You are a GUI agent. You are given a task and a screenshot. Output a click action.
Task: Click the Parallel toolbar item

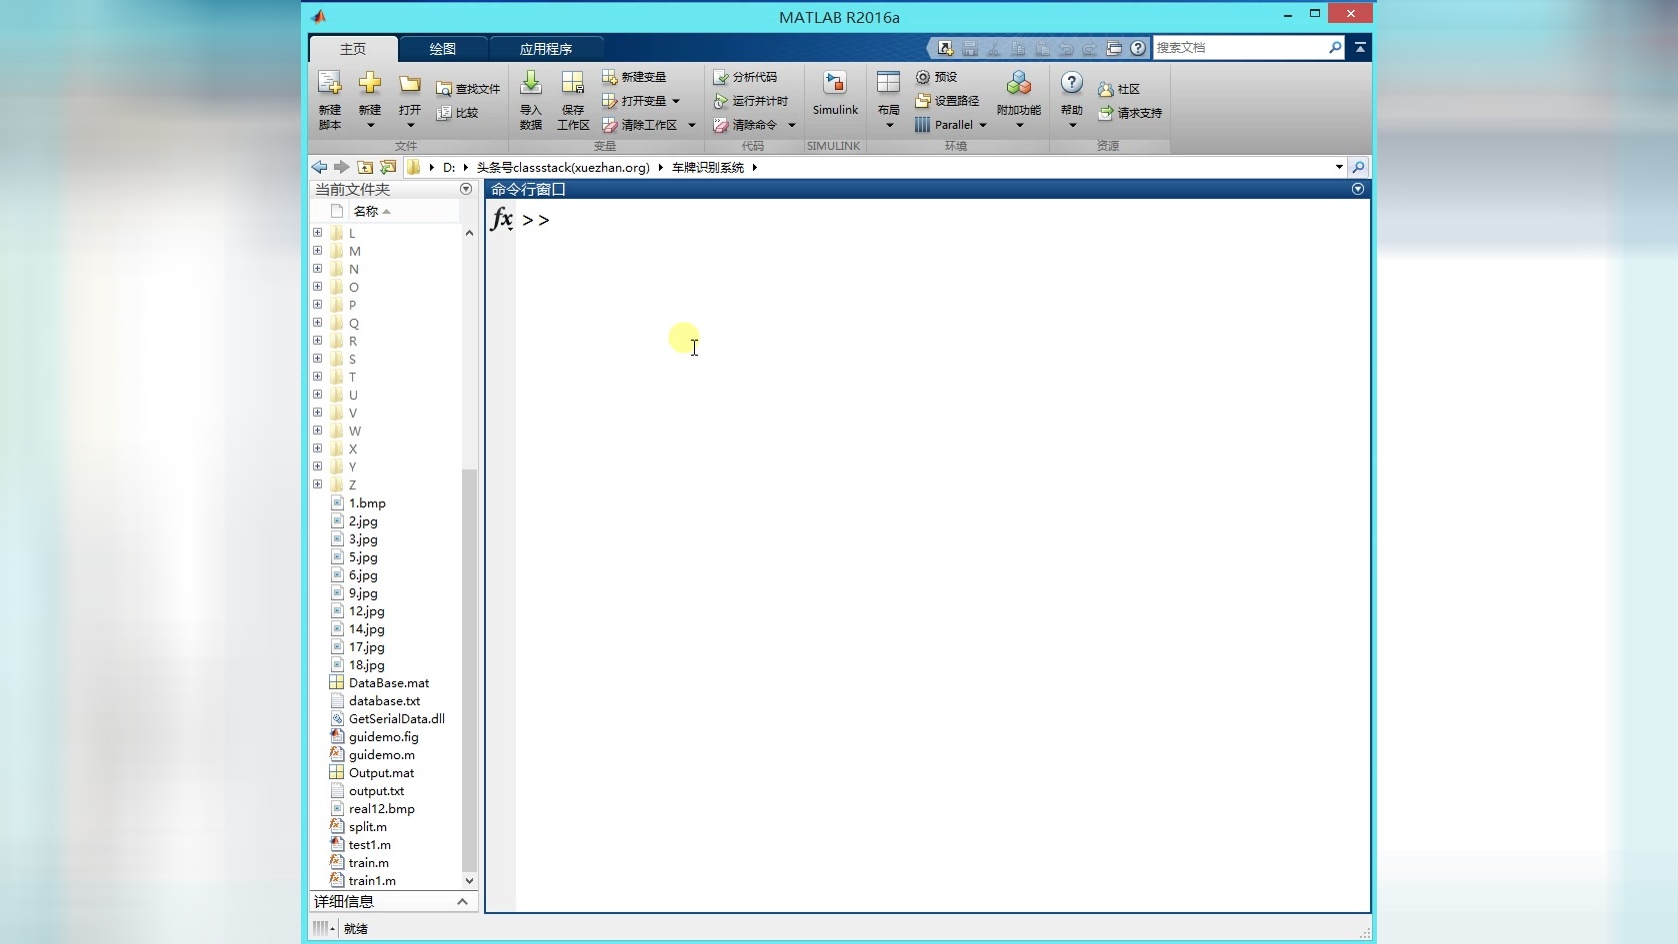(x=944, y=125)
